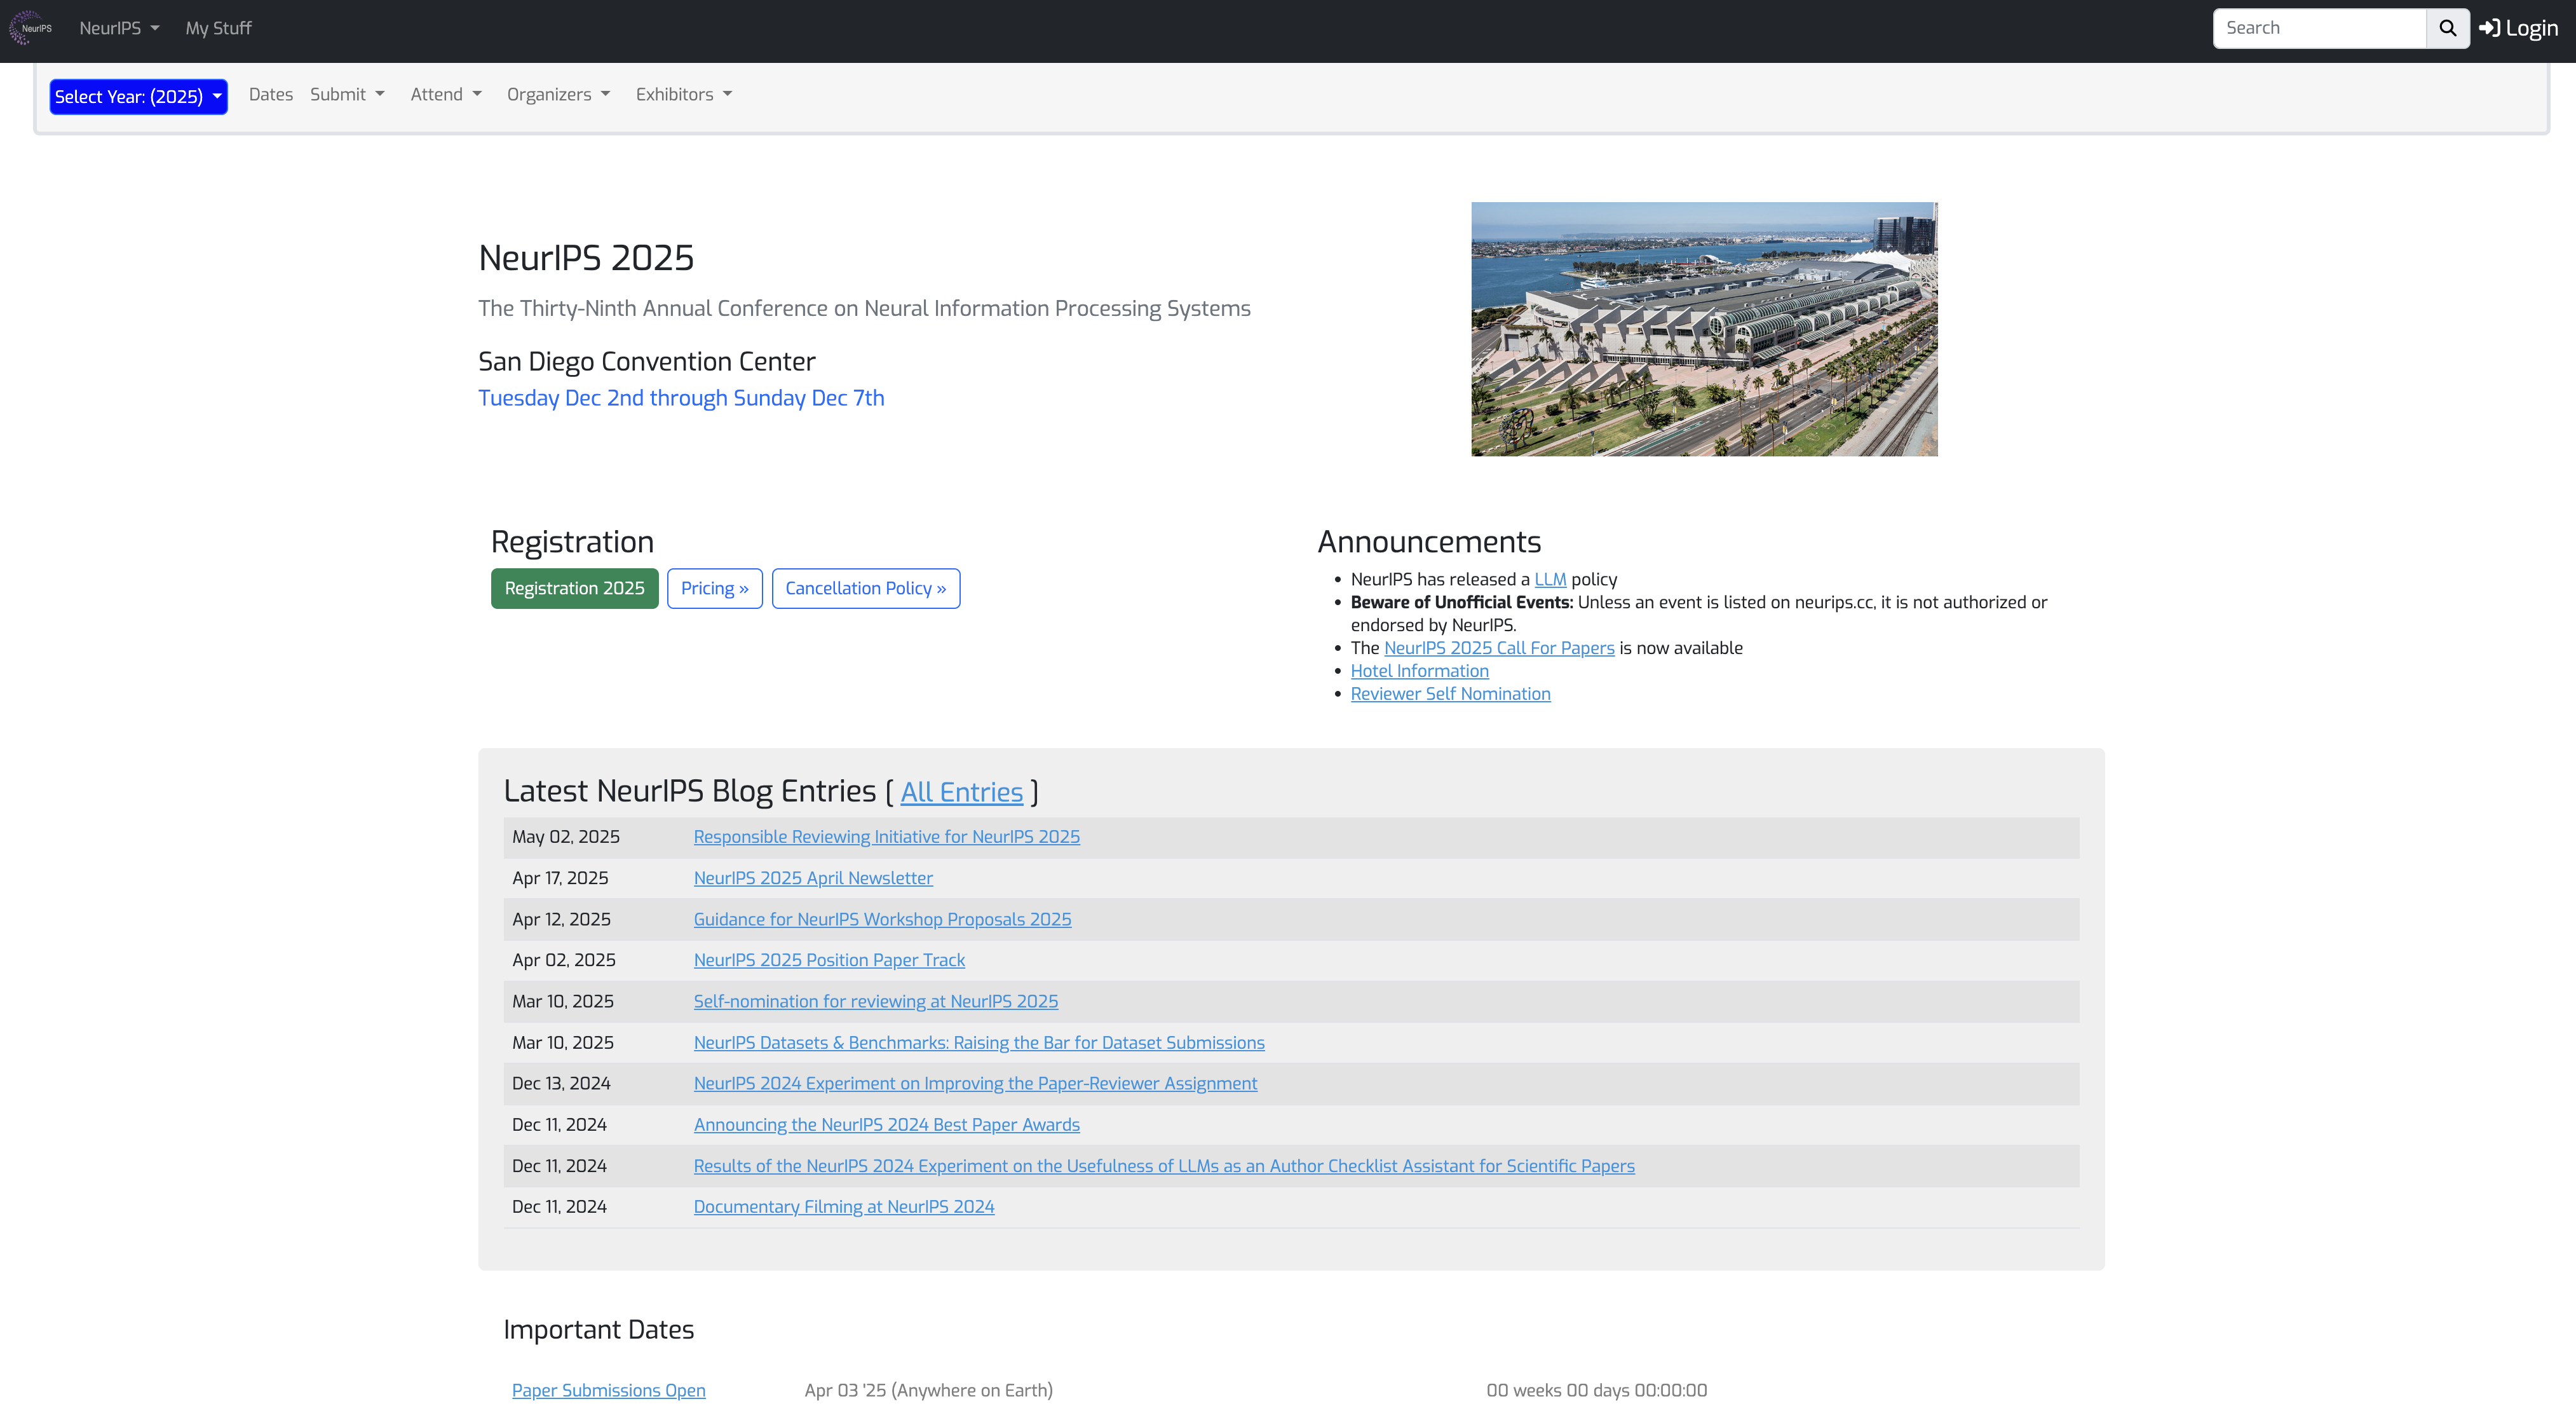Screen dimensions: 2576x1406
Task: Open the Pricing page button
Action: (714, 588)
